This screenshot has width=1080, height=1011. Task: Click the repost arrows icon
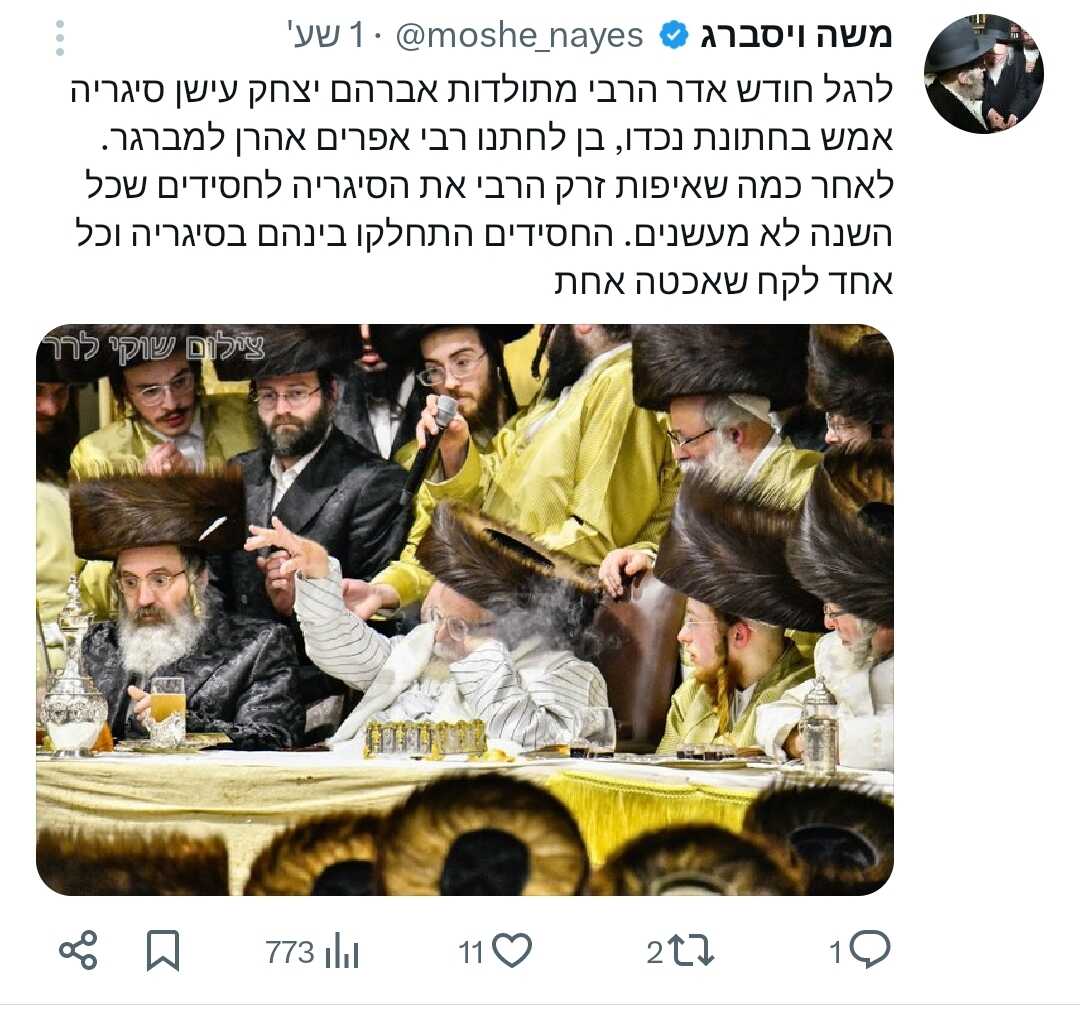point(691,951)
